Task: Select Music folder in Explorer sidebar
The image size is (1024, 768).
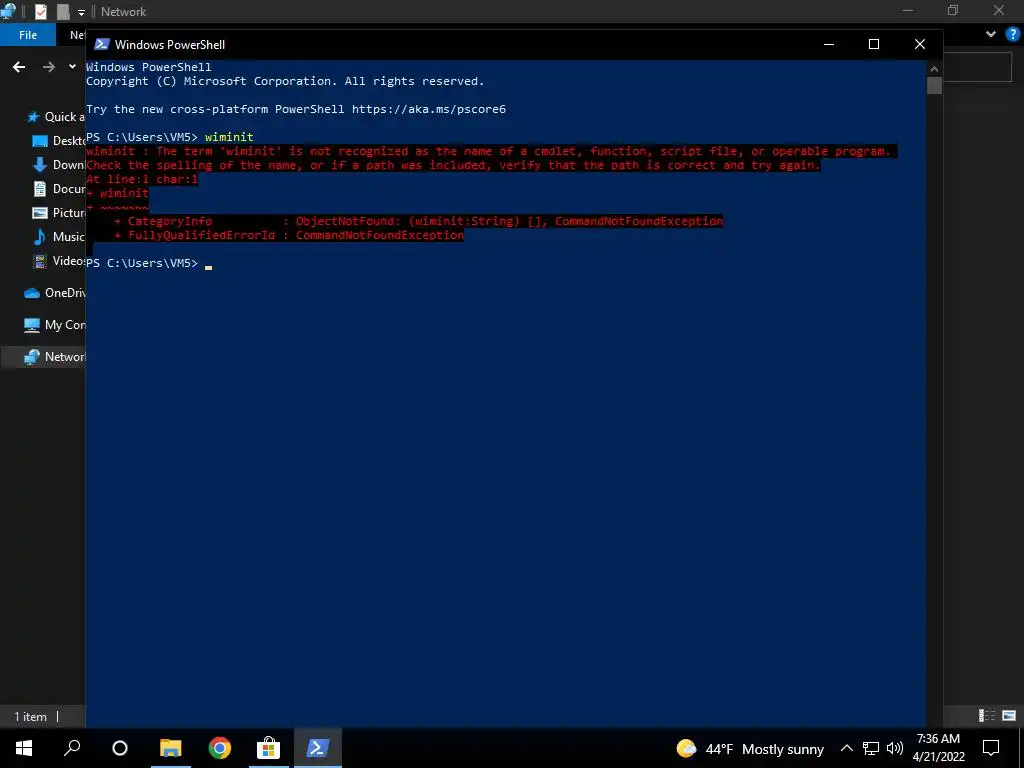Action: (59, 236)
